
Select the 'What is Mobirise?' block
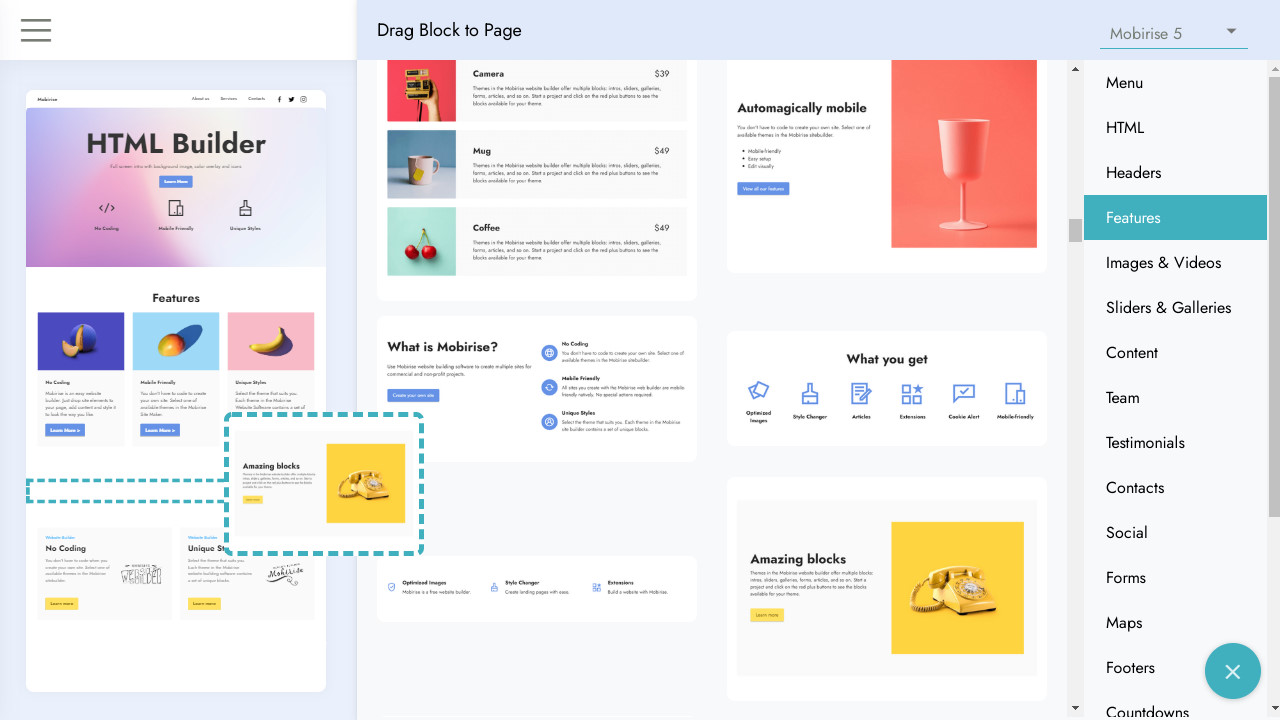pyautogui.click(x=537, y=389)
